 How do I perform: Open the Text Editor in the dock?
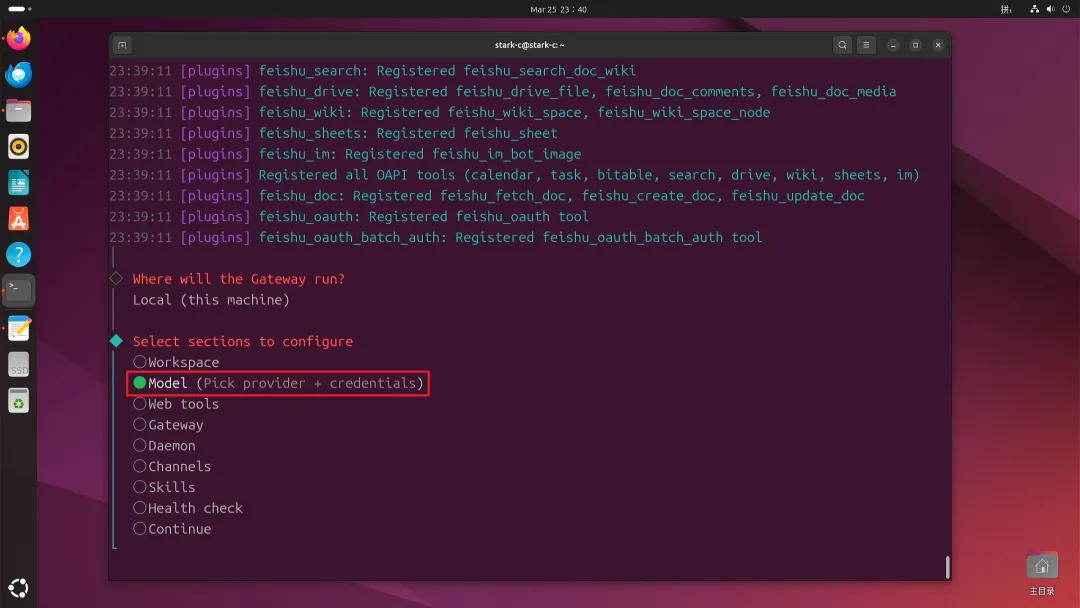[19, 328]
